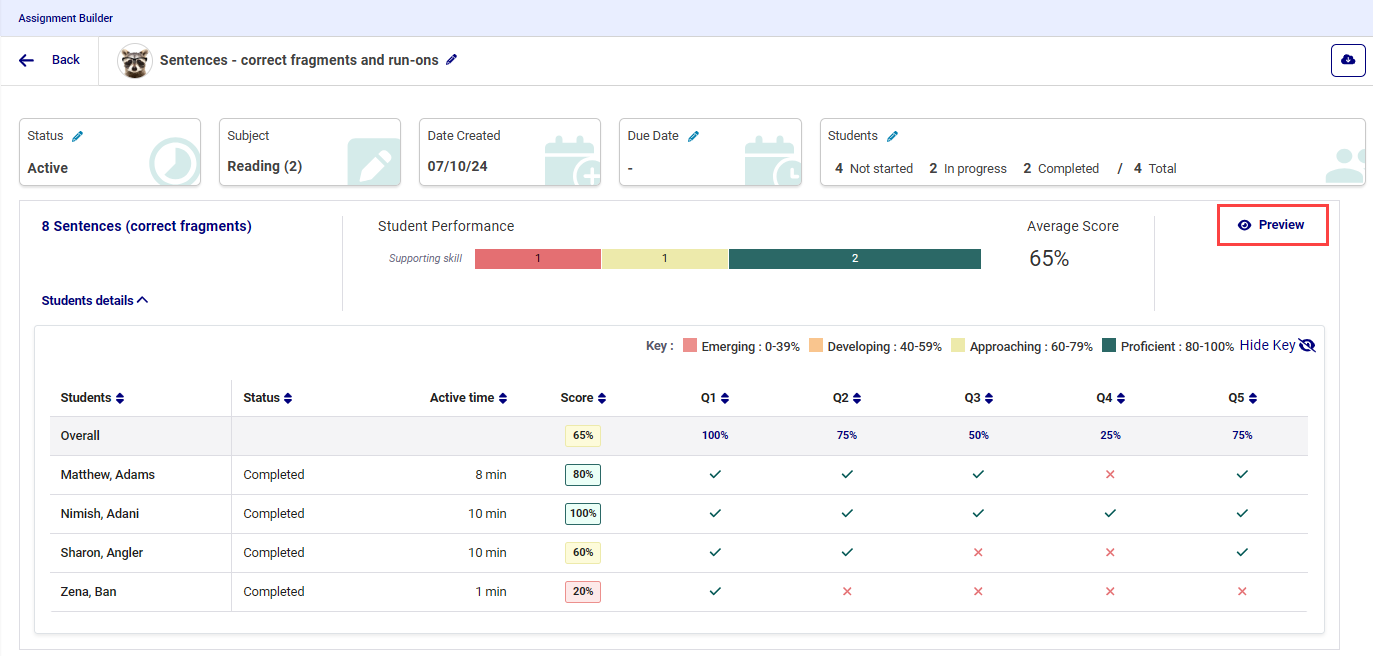Edit Students using the pencil icon
The image size is (1373, 656).
pyautogui.click(x=893, y=136)
